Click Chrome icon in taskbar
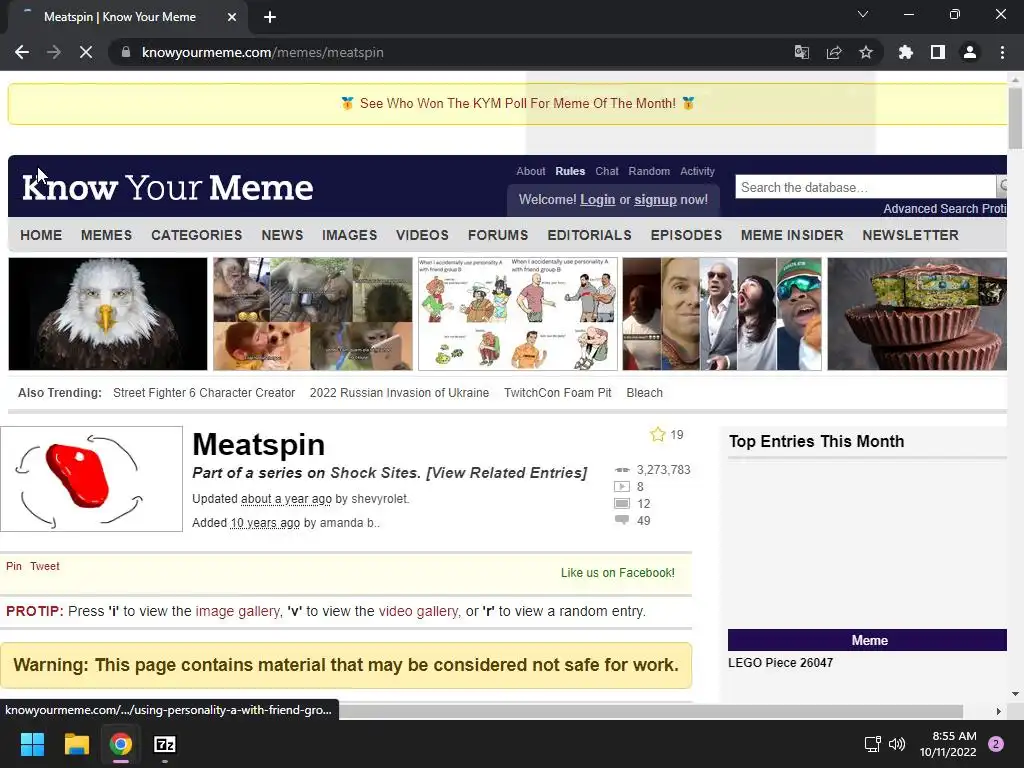Viewport: 1024px width, 768px height. point(121,744)
